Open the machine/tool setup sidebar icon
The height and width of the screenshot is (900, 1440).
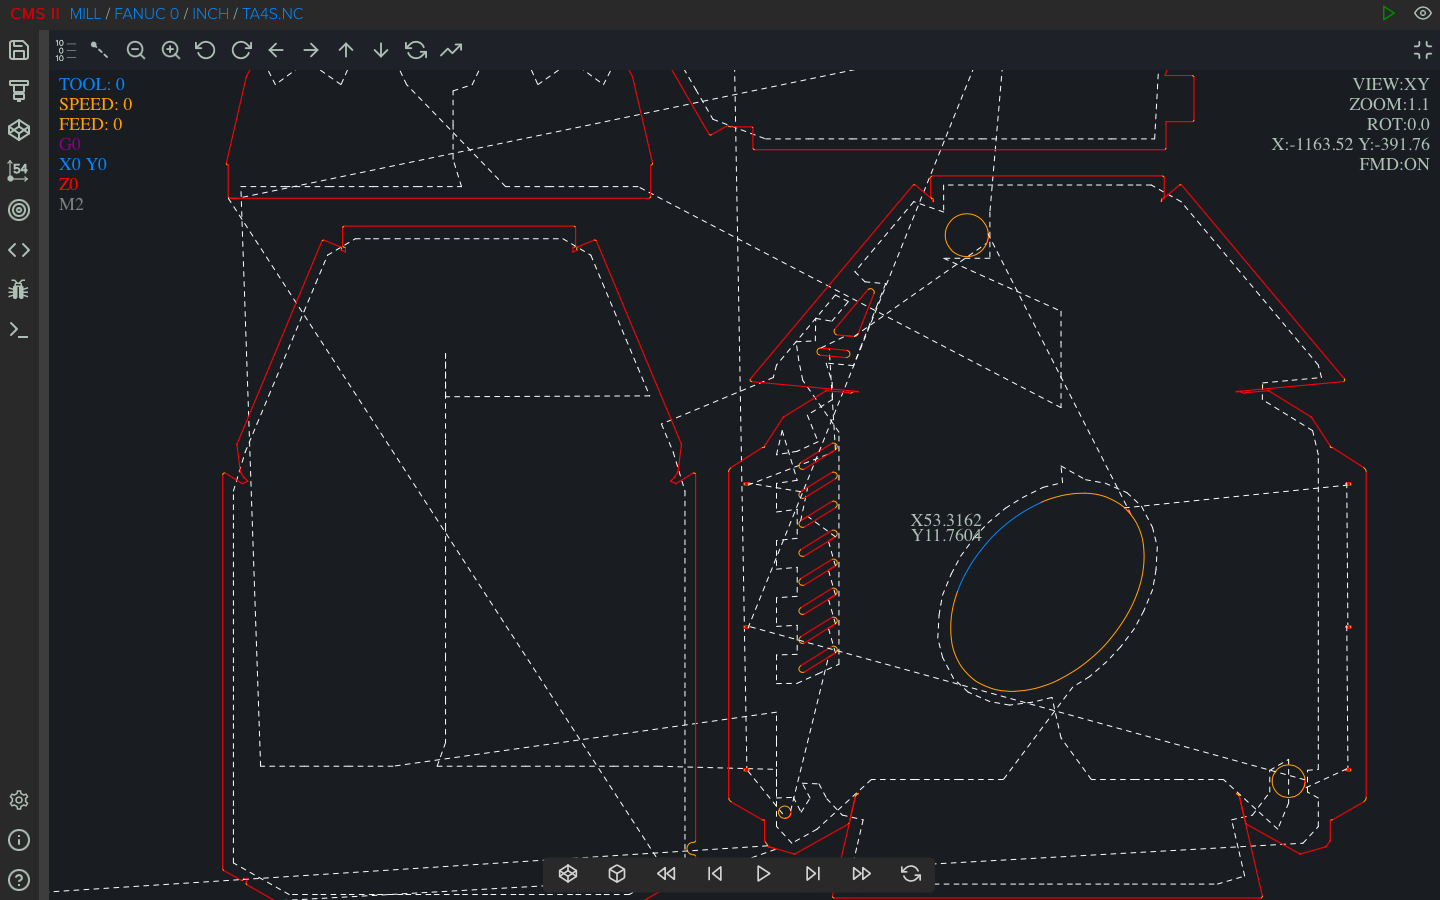pos(19,90)
